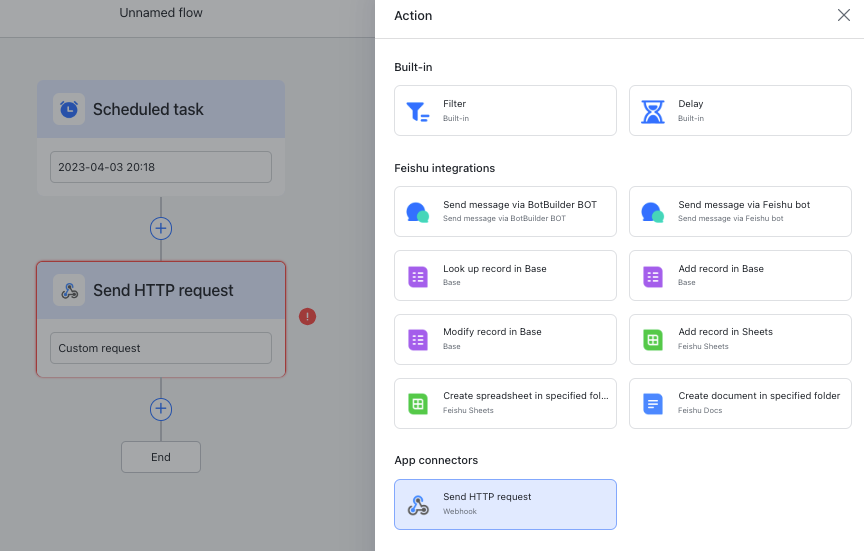Click the webhook icon in App connectors
Image resolution: width=864 pixels, height=551 pixels.
pyautogui.click(x=418, y=505)
